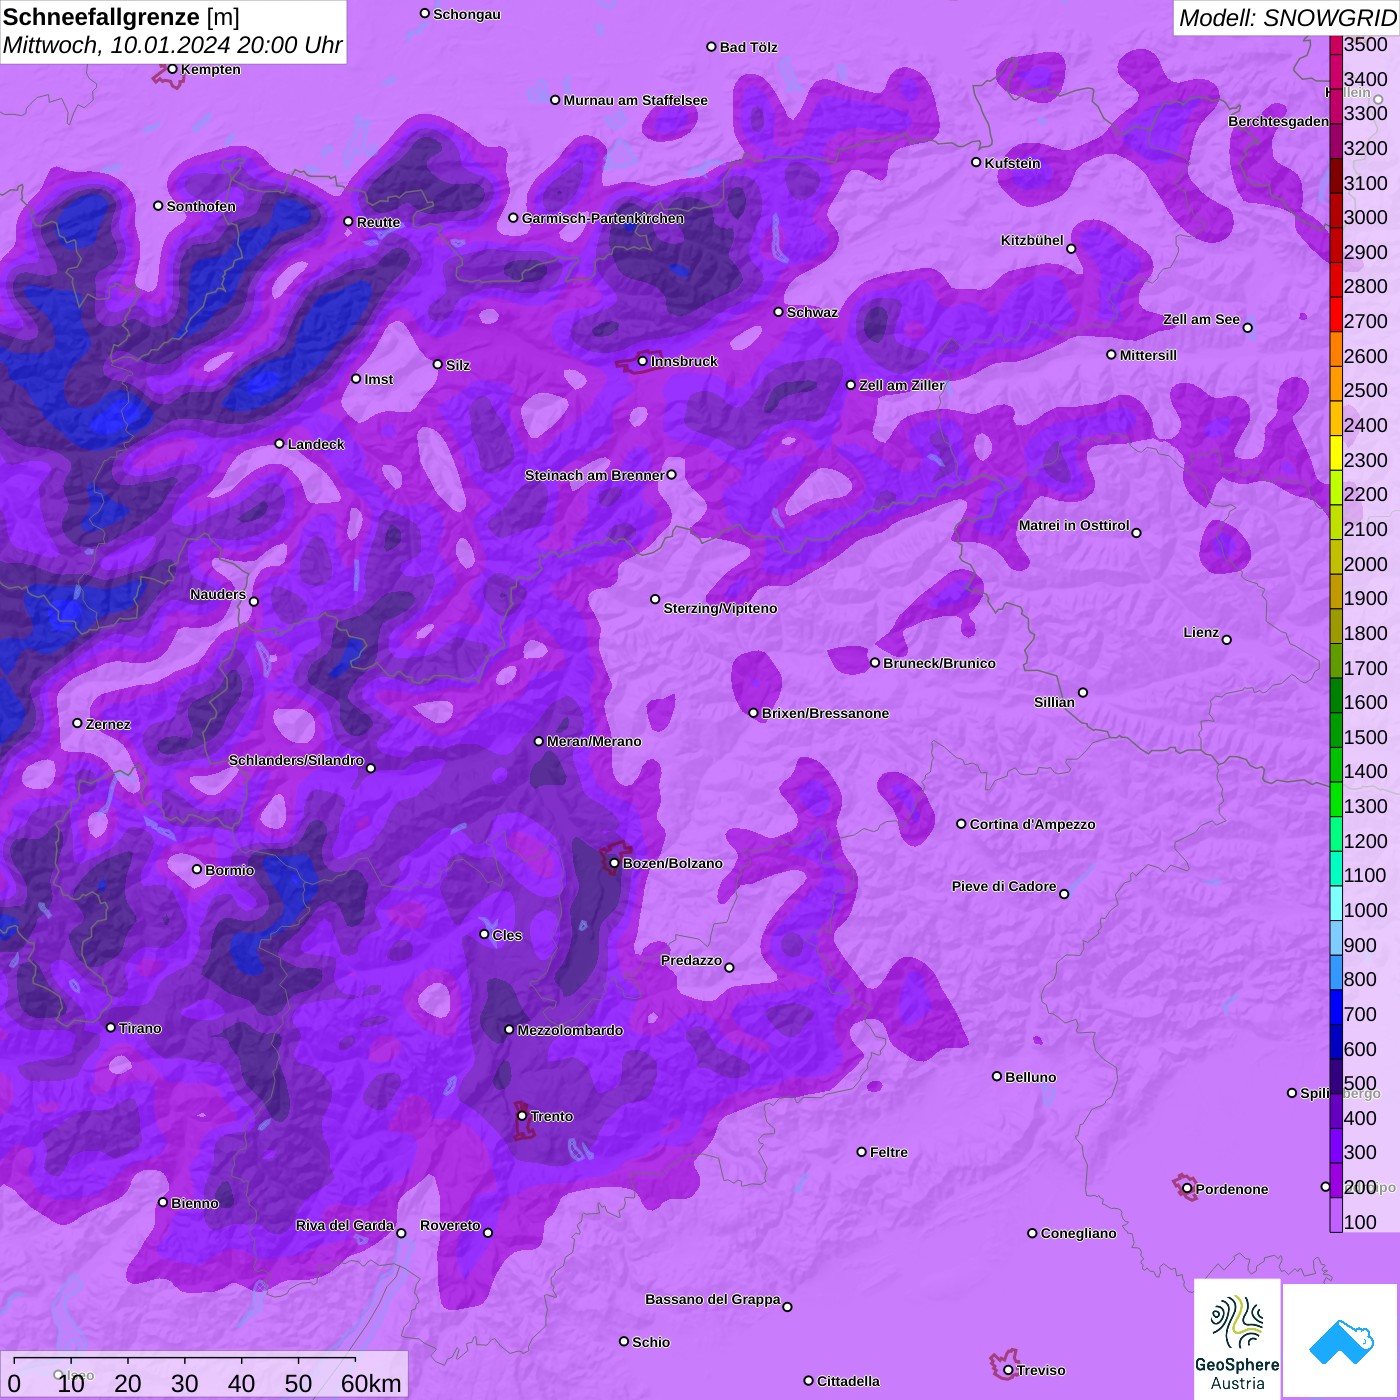The height and width of the screenshot is (1400, 1400).
Task: Click the 'Steinach am Brenner' label
Action: pyautogui.click(x=594, y=475)
